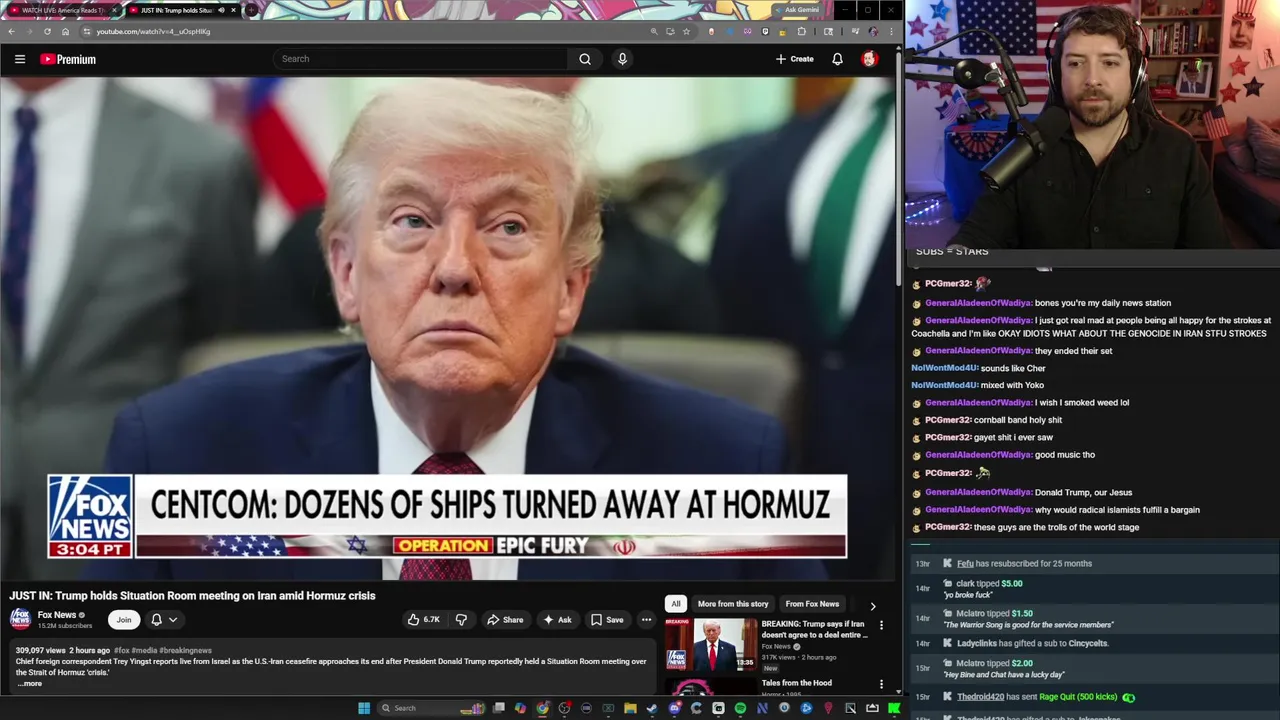Select the More from this story chip

(733, 604)
